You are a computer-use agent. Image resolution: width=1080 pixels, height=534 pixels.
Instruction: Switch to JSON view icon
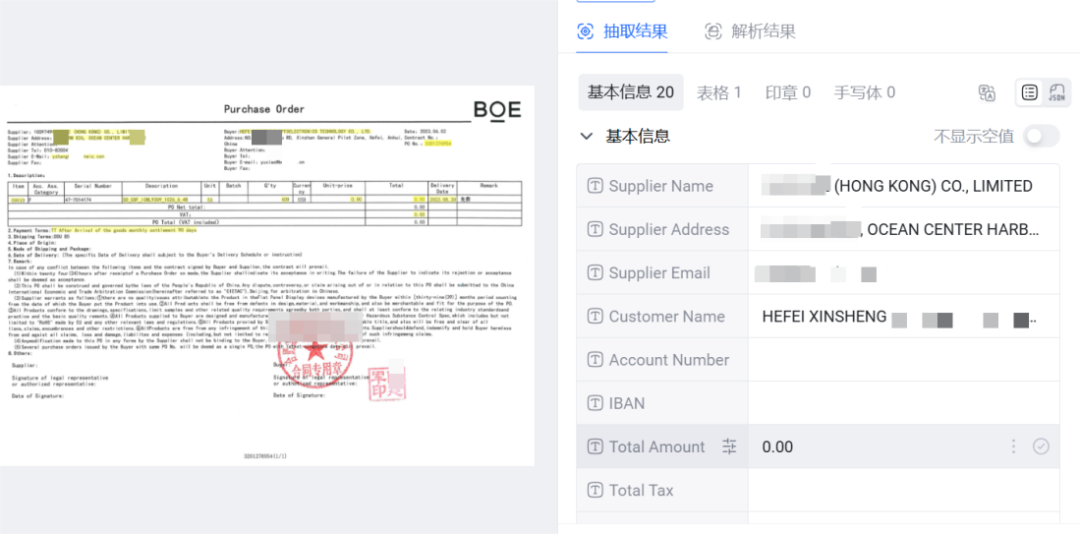point(1056,93)
